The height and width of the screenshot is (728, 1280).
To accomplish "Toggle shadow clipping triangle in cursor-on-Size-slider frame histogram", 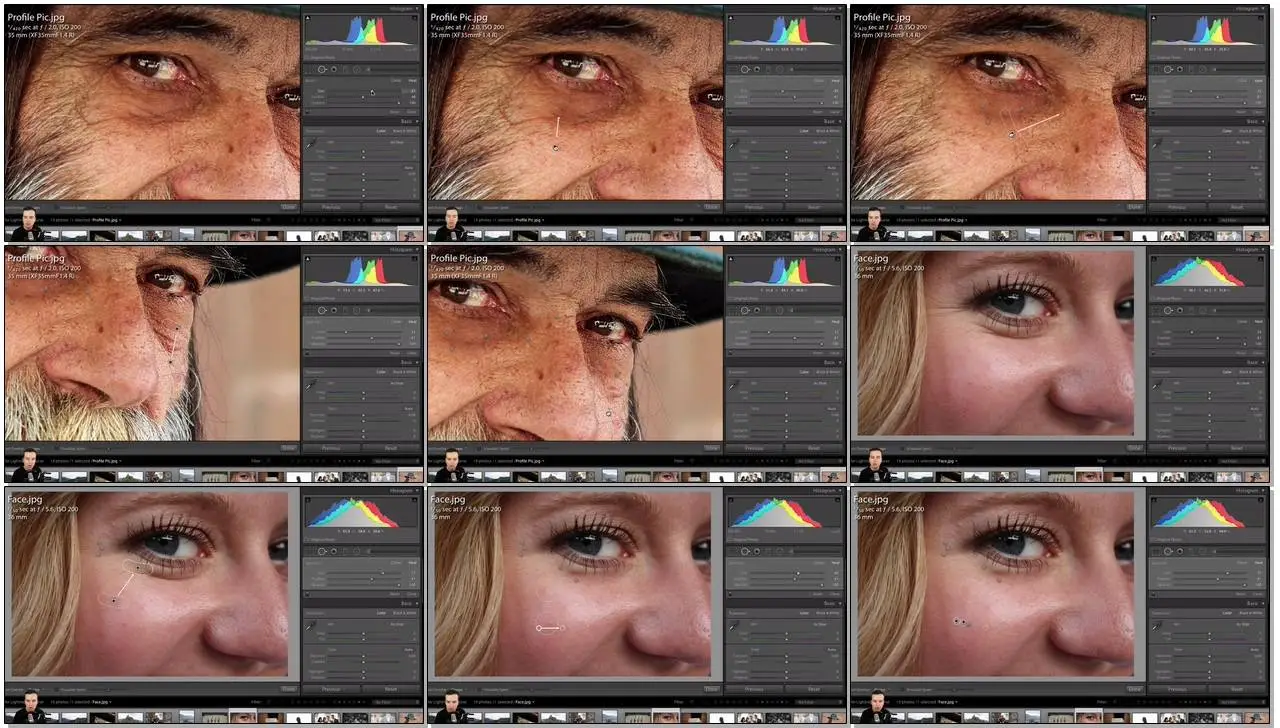I will click(307, 17).
